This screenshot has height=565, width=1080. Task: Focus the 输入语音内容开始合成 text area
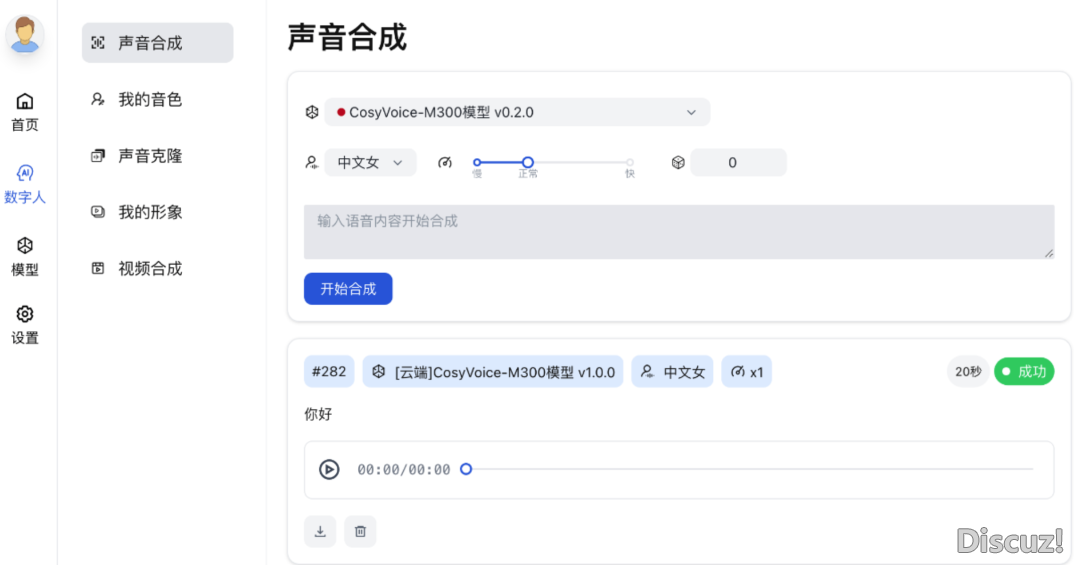678,232
